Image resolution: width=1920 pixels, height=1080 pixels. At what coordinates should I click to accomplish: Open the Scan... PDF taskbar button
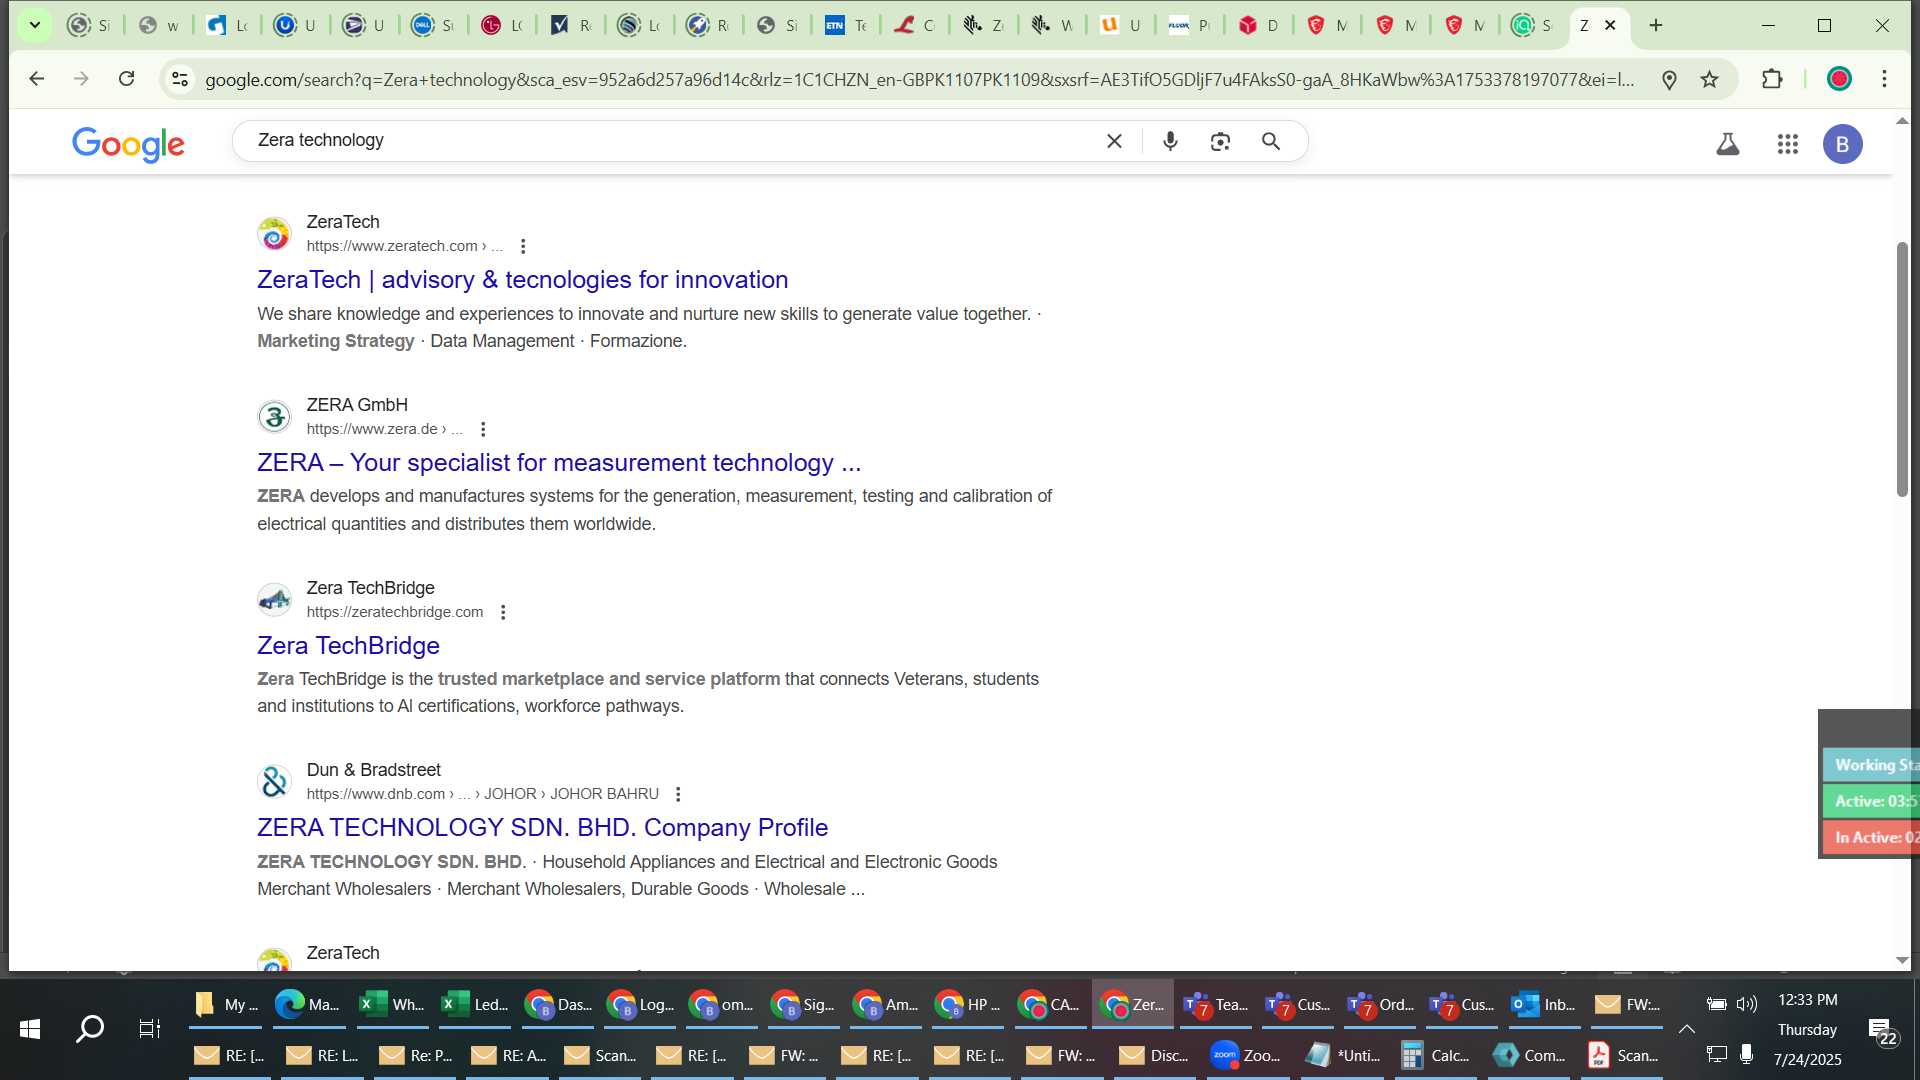1623,1055
